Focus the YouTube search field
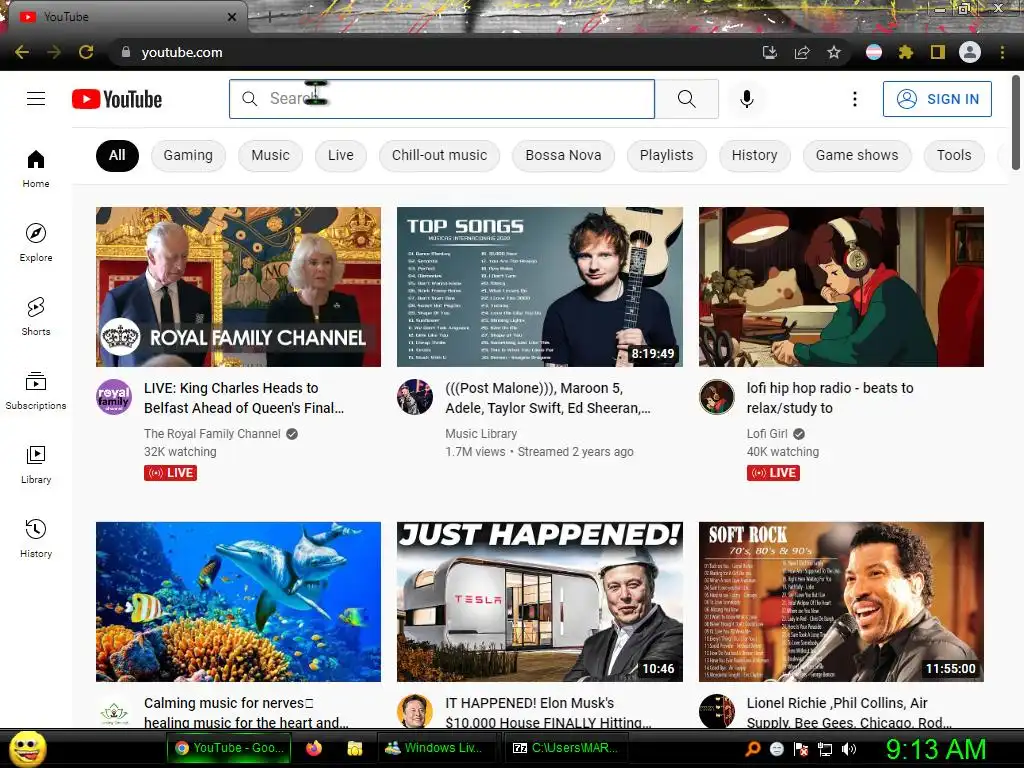This screenshot has width=1024, height=768. tap(441, 99)
